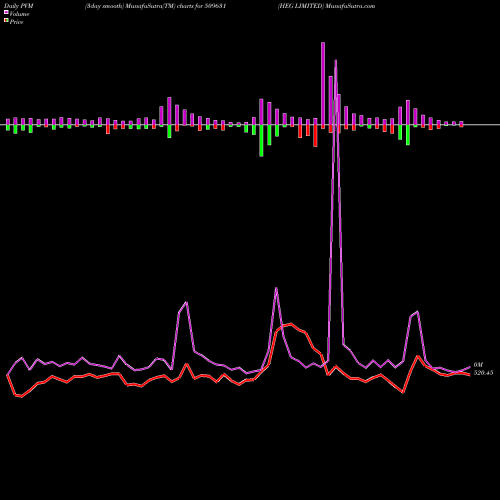Click the HEG LIMITED MunafaSutra.com heading
Image resolution: width=500 pixels, height=500 pixels.
326,6
